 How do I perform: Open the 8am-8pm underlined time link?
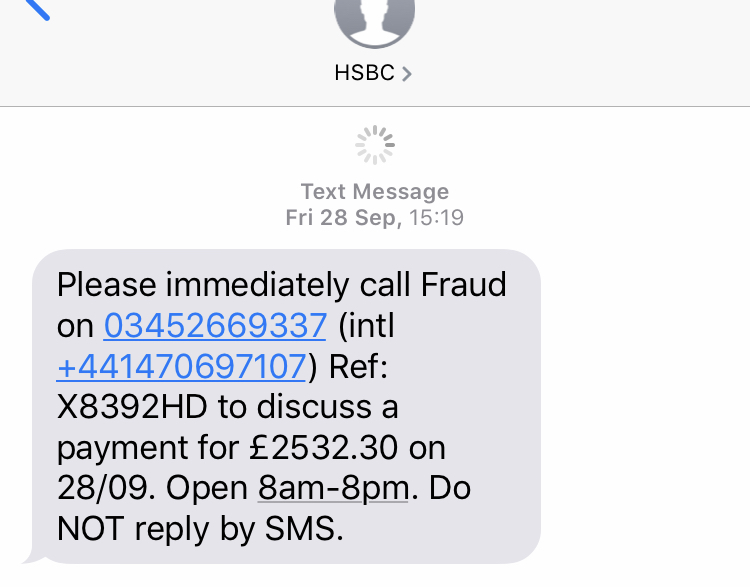click(333, 488)
